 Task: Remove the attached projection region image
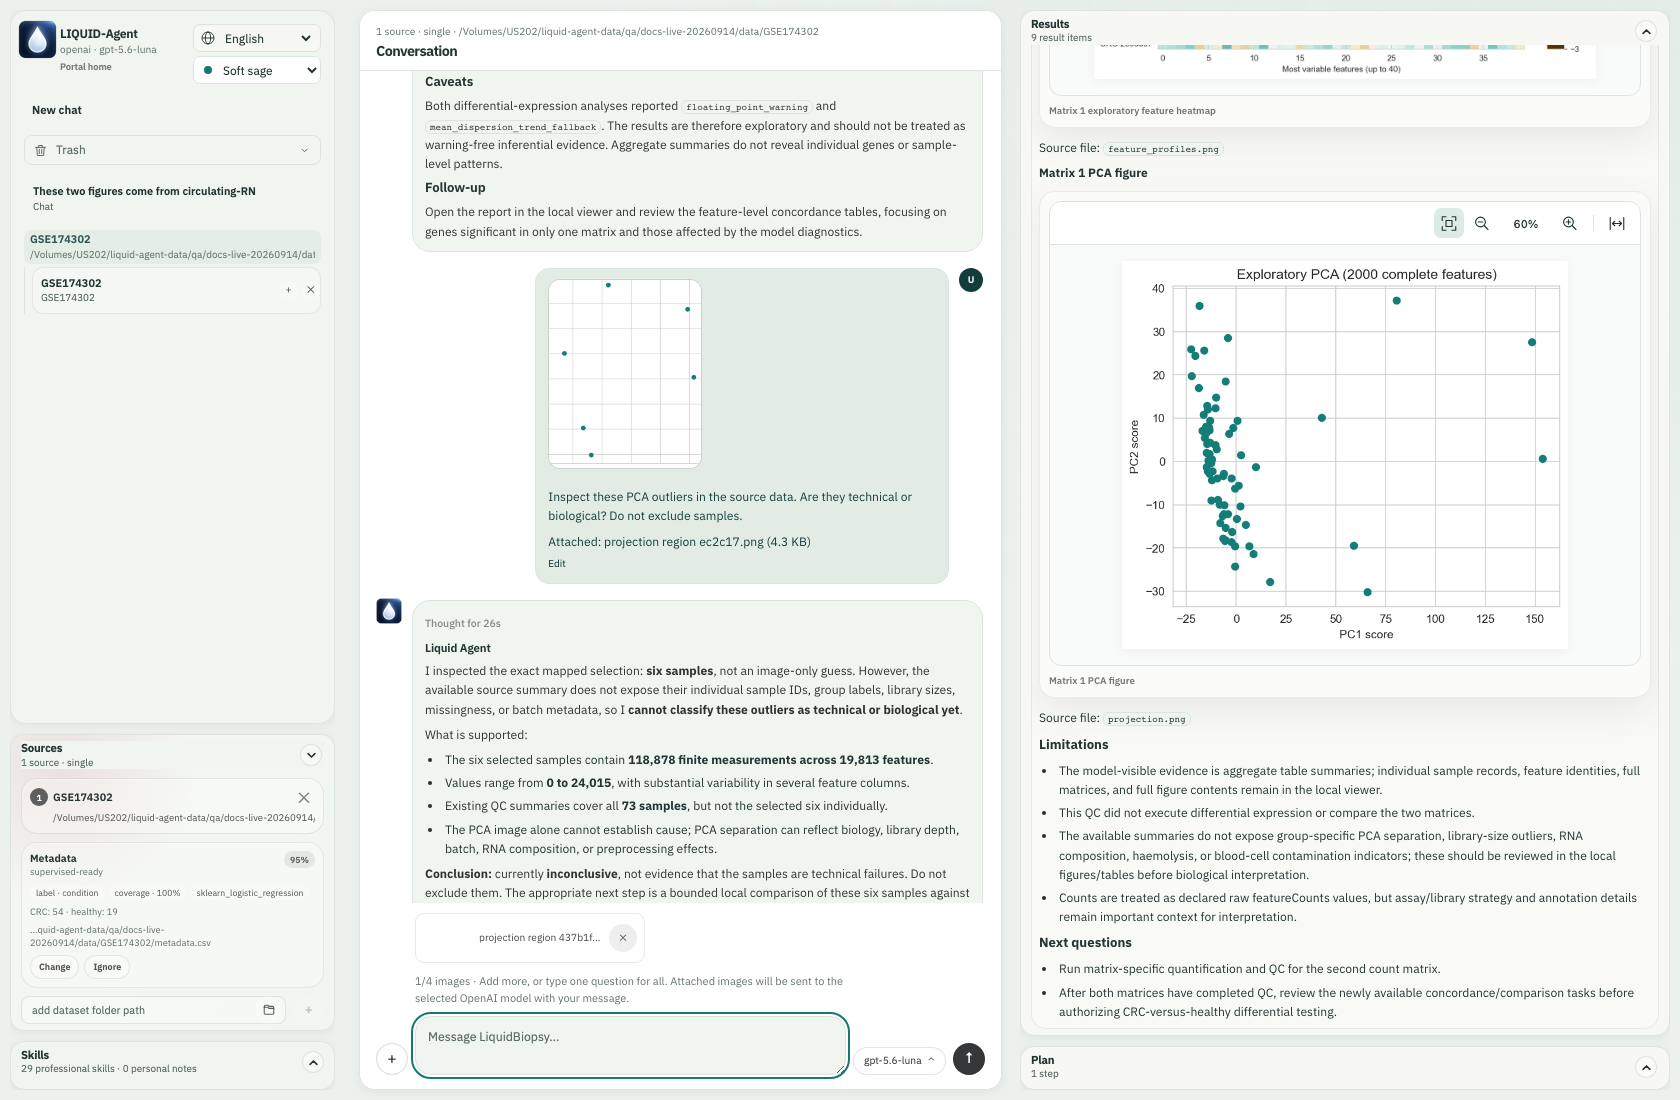(623, 938)
